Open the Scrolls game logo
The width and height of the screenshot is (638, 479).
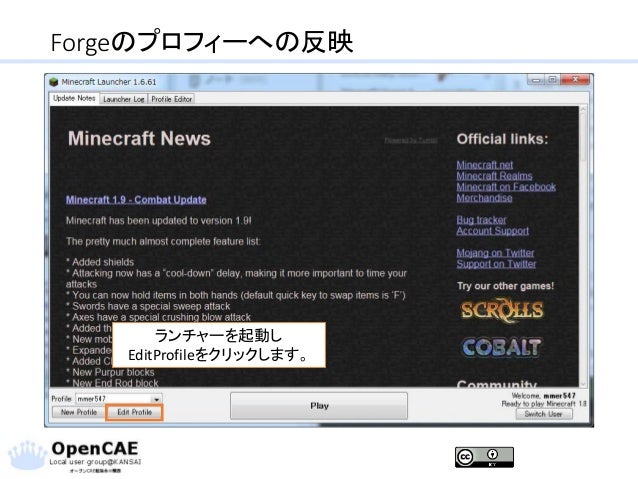tap(502, 310)
